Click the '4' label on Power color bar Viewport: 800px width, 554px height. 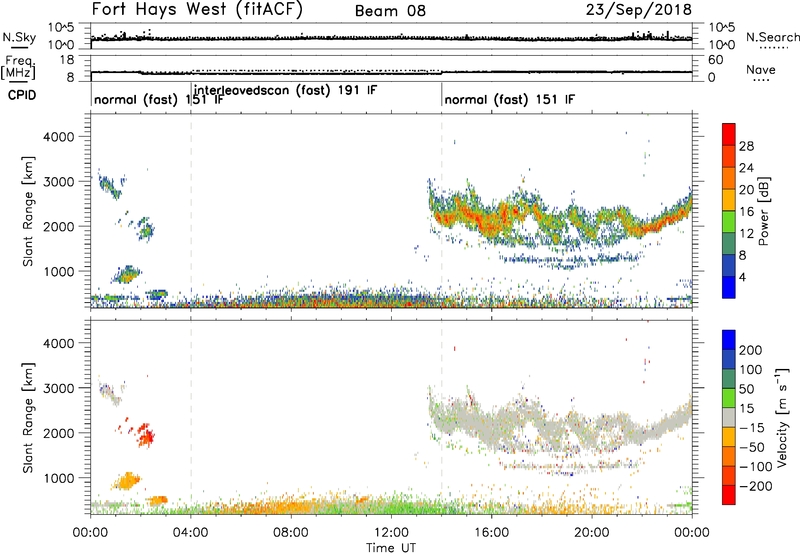pos(742,277)
